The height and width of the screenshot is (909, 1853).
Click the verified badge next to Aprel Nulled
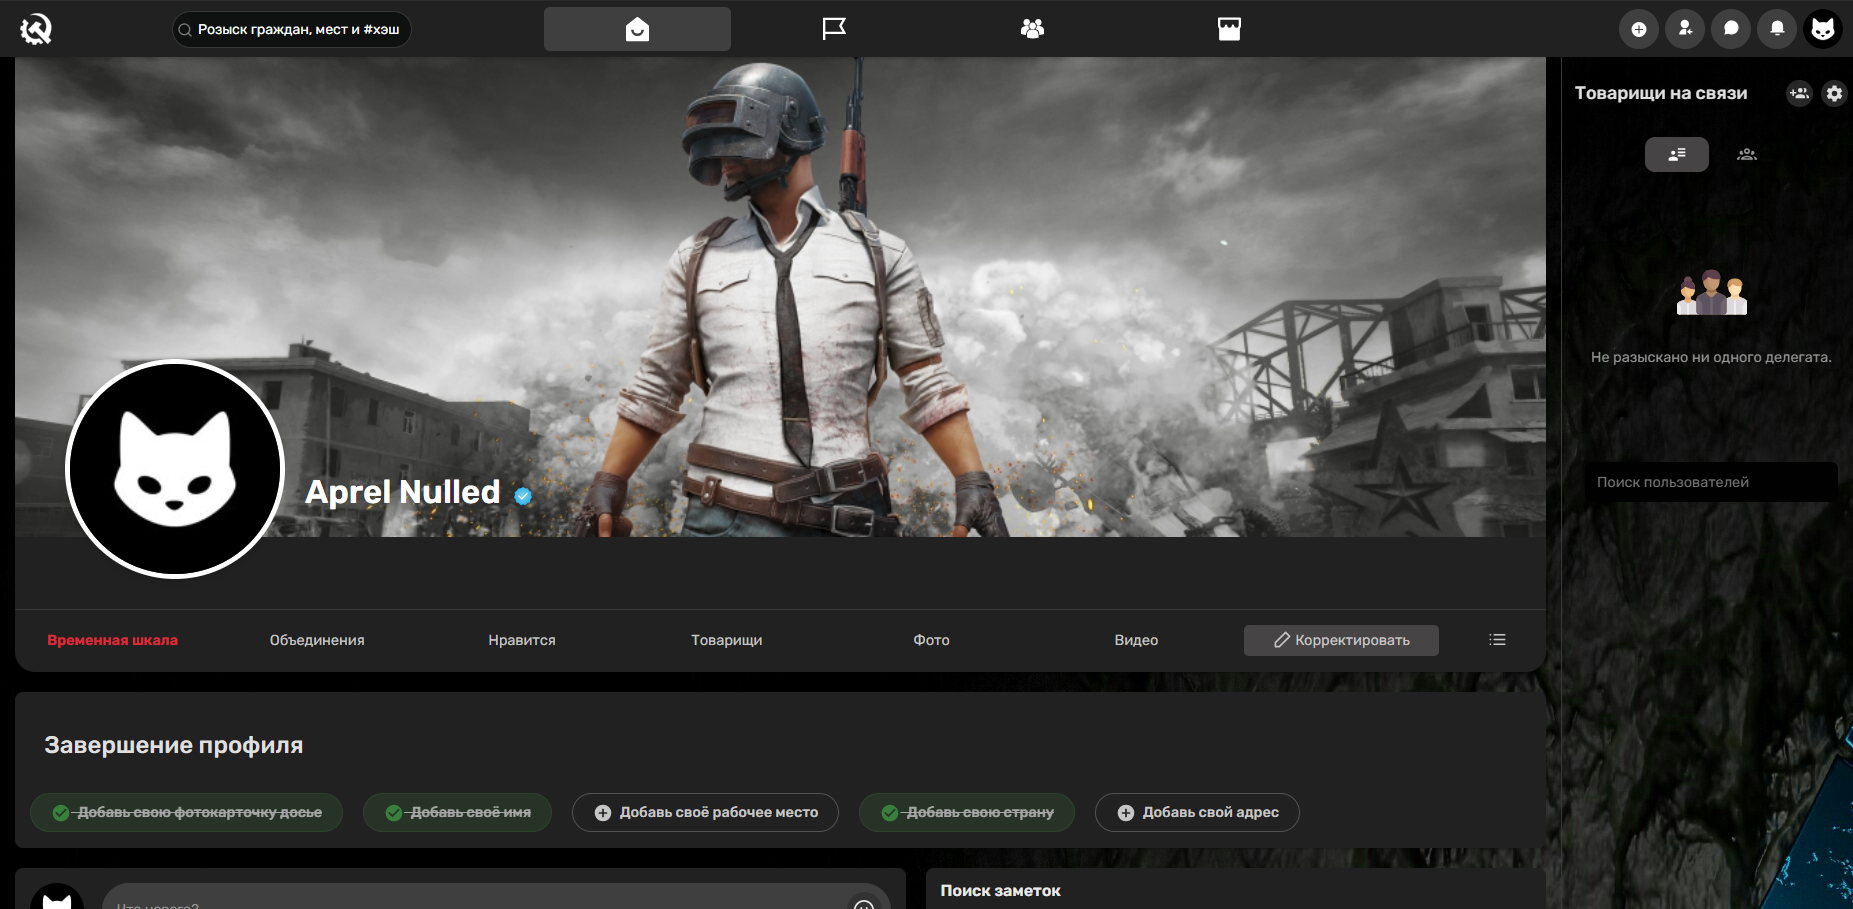pyautogui.click(x=523, y=495)
